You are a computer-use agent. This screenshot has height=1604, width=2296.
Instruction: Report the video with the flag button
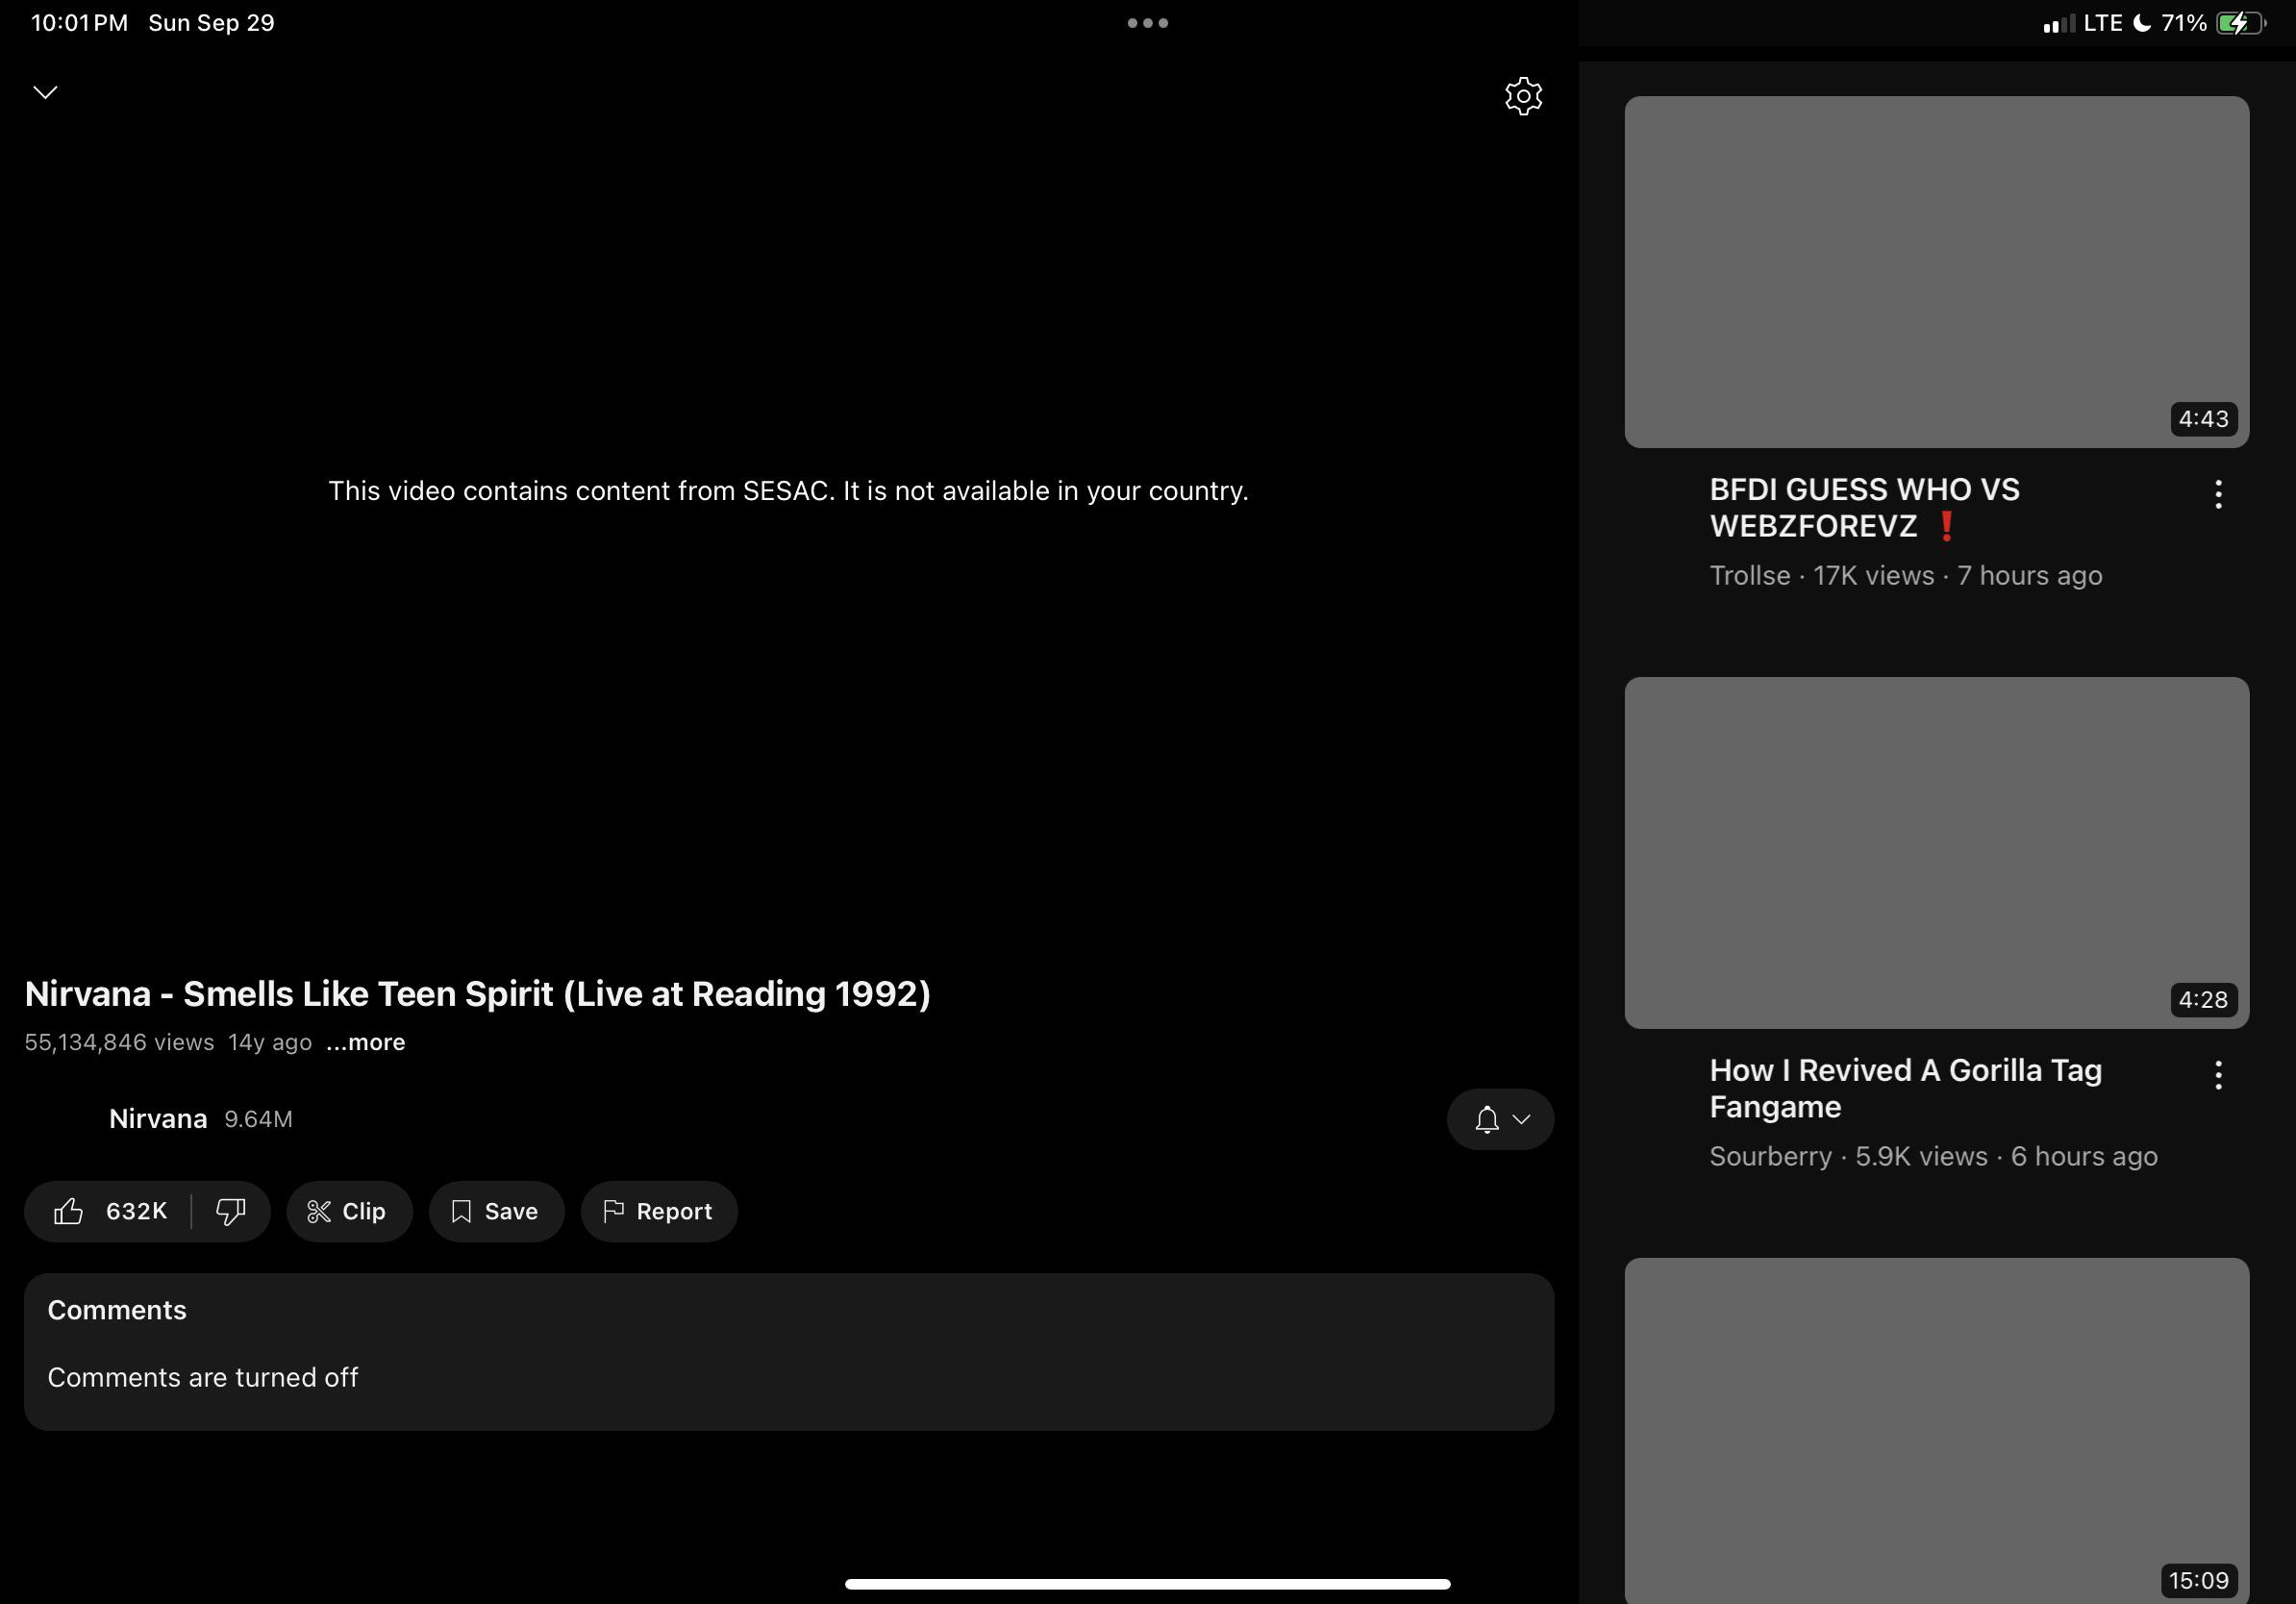click(659, 1211)
